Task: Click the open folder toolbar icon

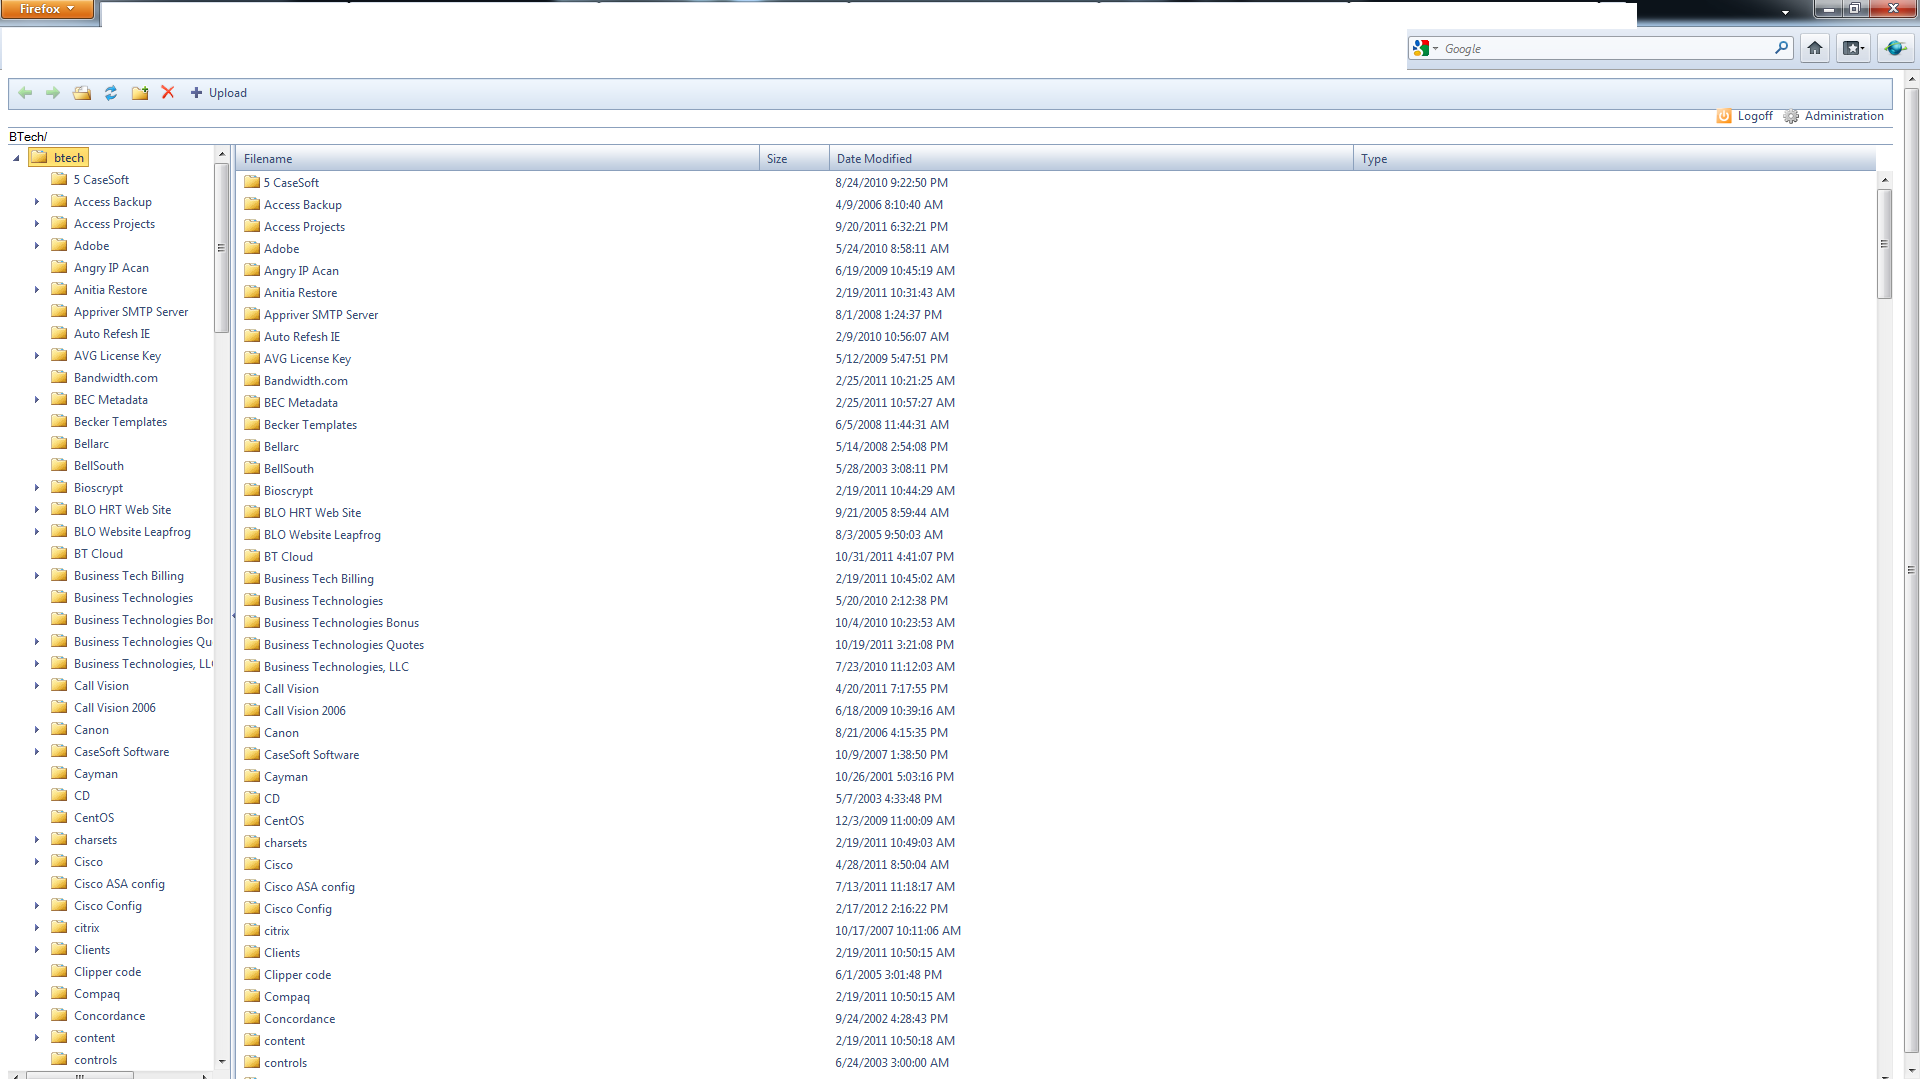Action: pyautogui.click(x=82, y=93)
